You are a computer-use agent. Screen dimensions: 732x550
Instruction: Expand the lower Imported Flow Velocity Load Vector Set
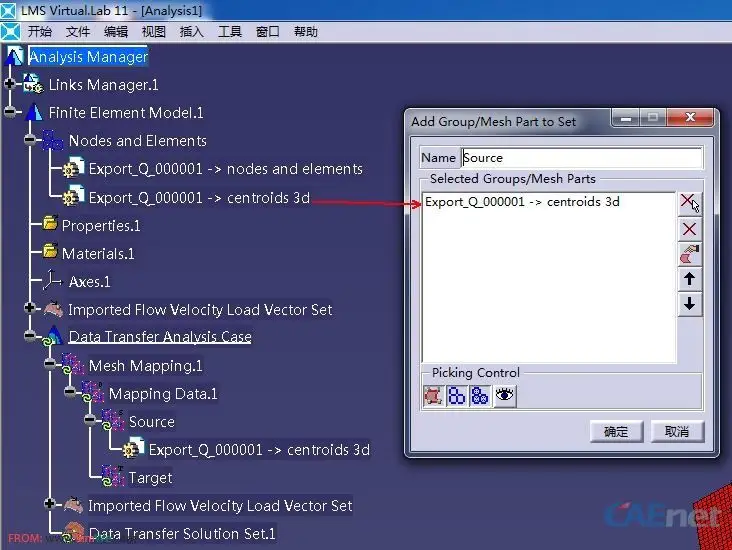(x=49, y=503)
